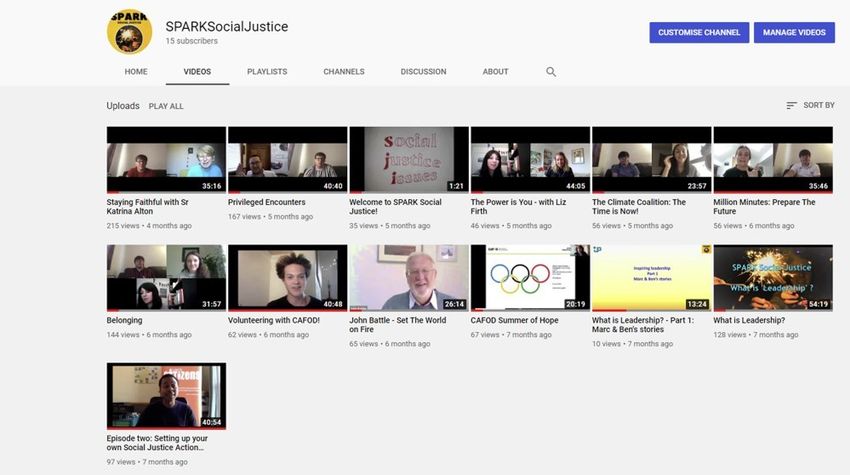
Task: Select the Videos tab
Action: tap(197, 72)
